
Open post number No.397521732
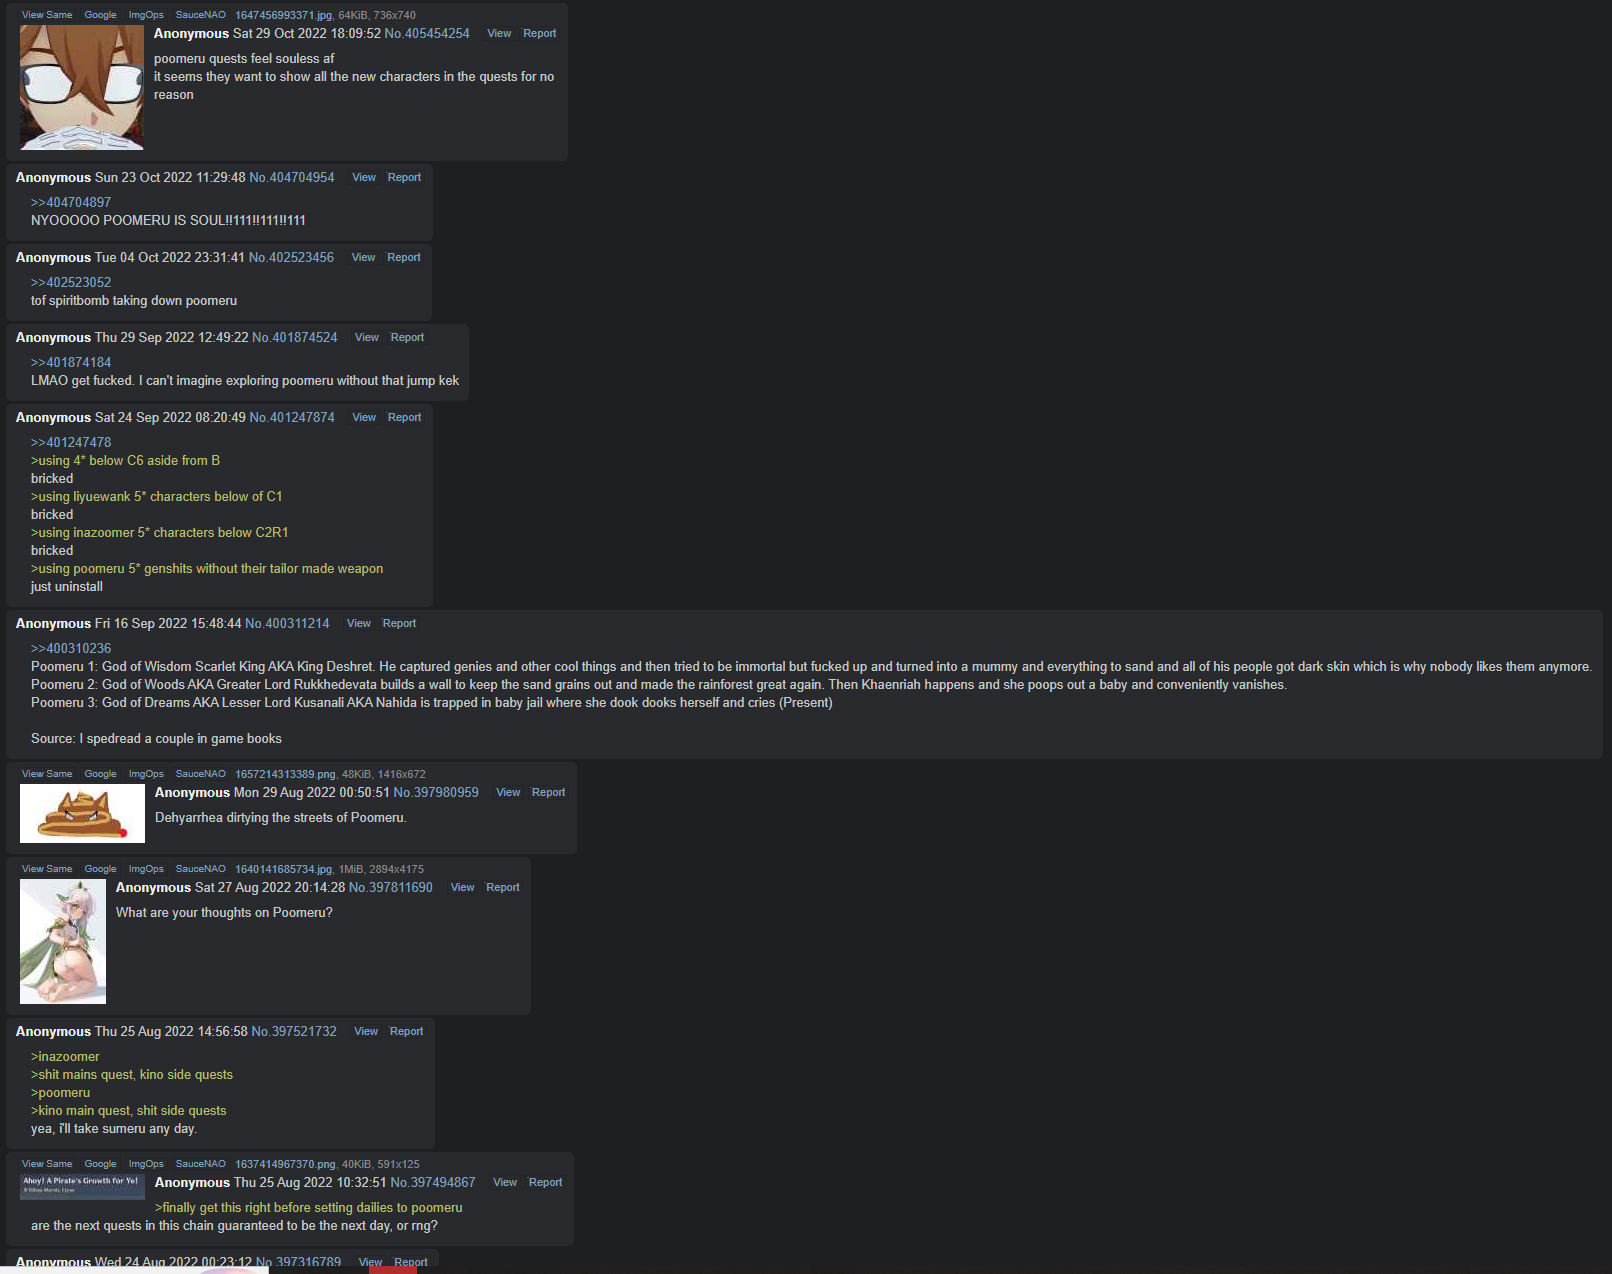click(x=294, y=1032)
